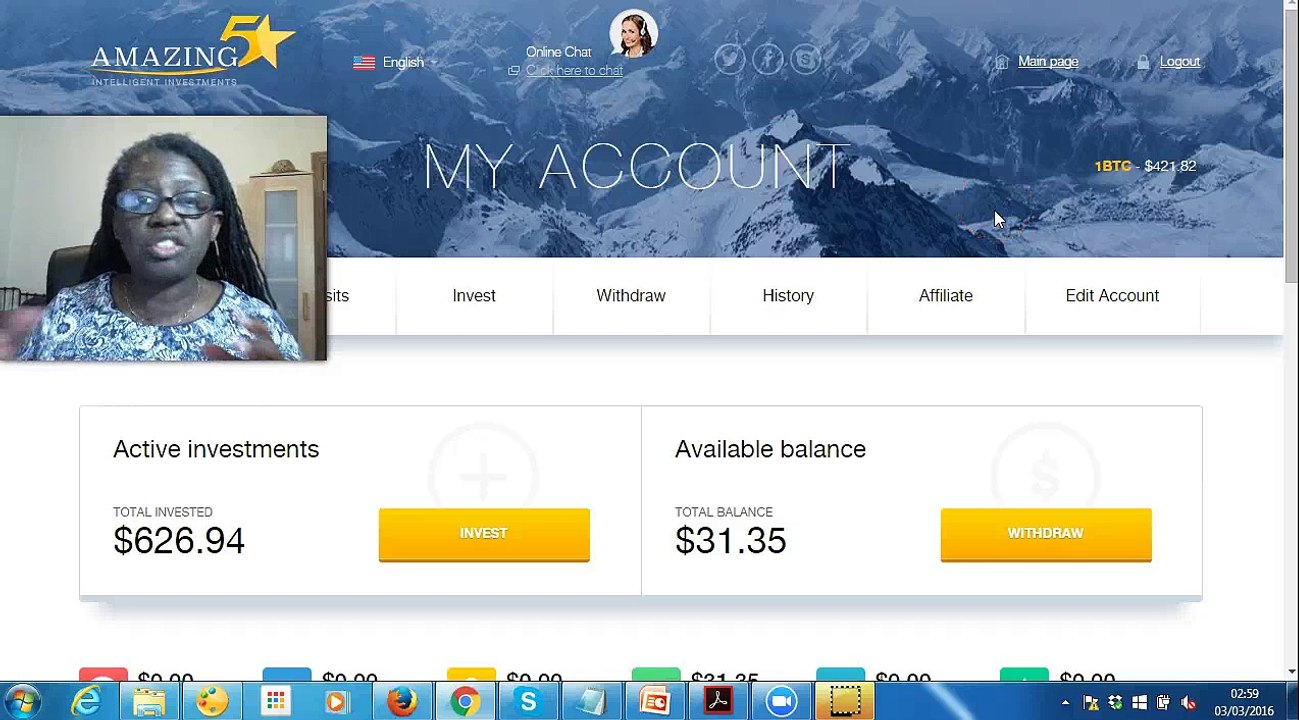Follow the Click here to chat link
Image resolution: width=1299 pixels, height=720 pixels.
574,71
